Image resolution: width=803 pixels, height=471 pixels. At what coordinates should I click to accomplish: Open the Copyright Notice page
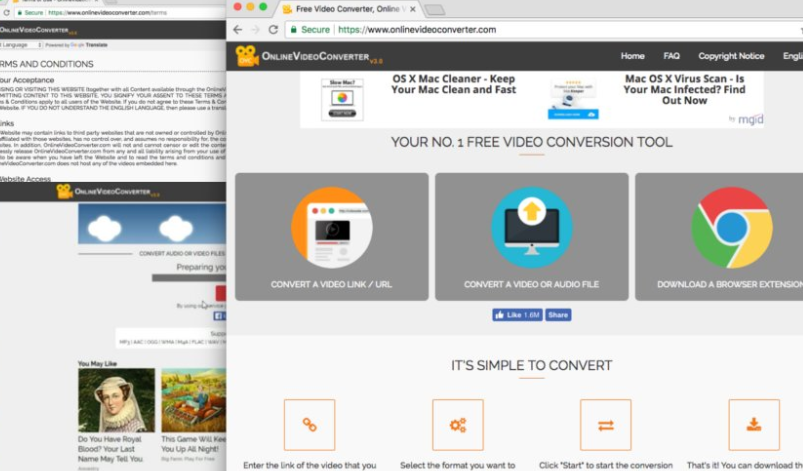[731, 56]
